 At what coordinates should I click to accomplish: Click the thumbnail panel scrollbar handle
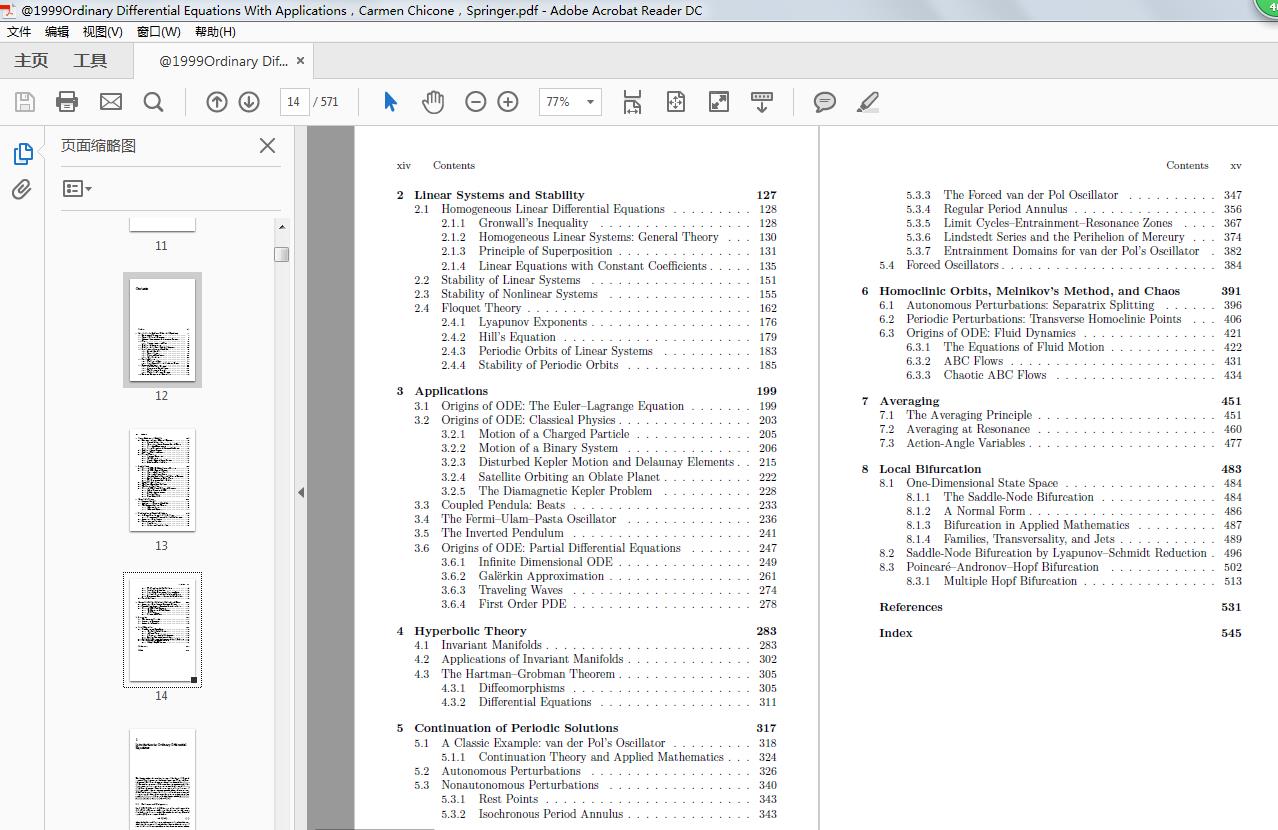pyautogui.click(x=282, y=254)
